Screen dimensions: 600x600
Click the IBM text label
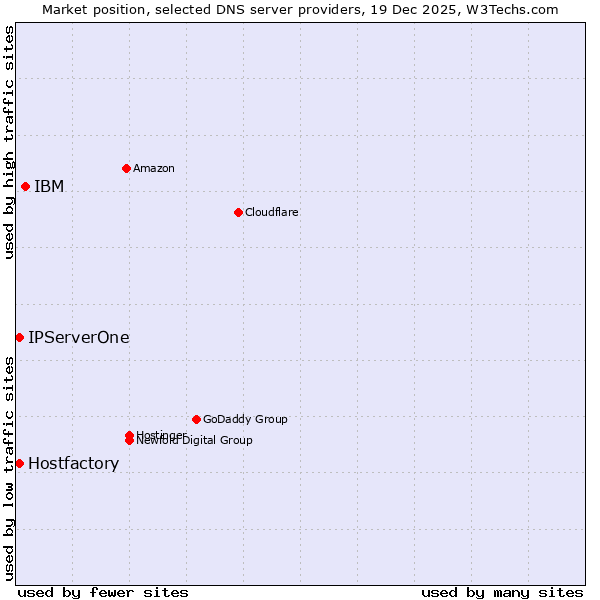pyautogui.click(x=49, y=186)
